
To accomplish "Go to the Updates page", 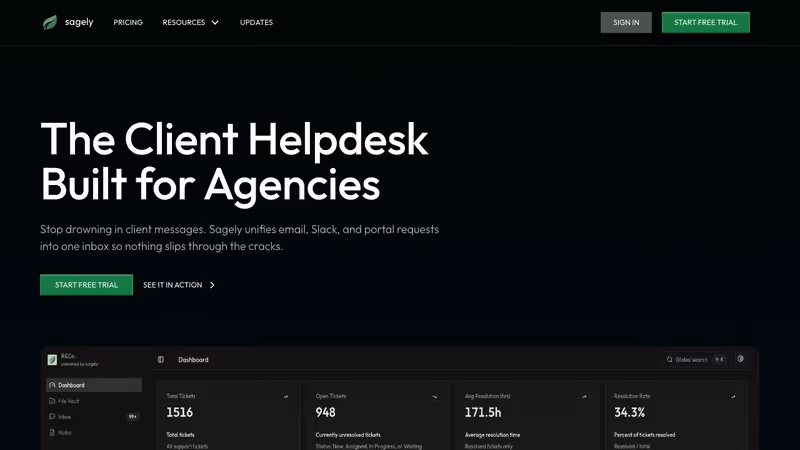I will [x=256, y=22].
